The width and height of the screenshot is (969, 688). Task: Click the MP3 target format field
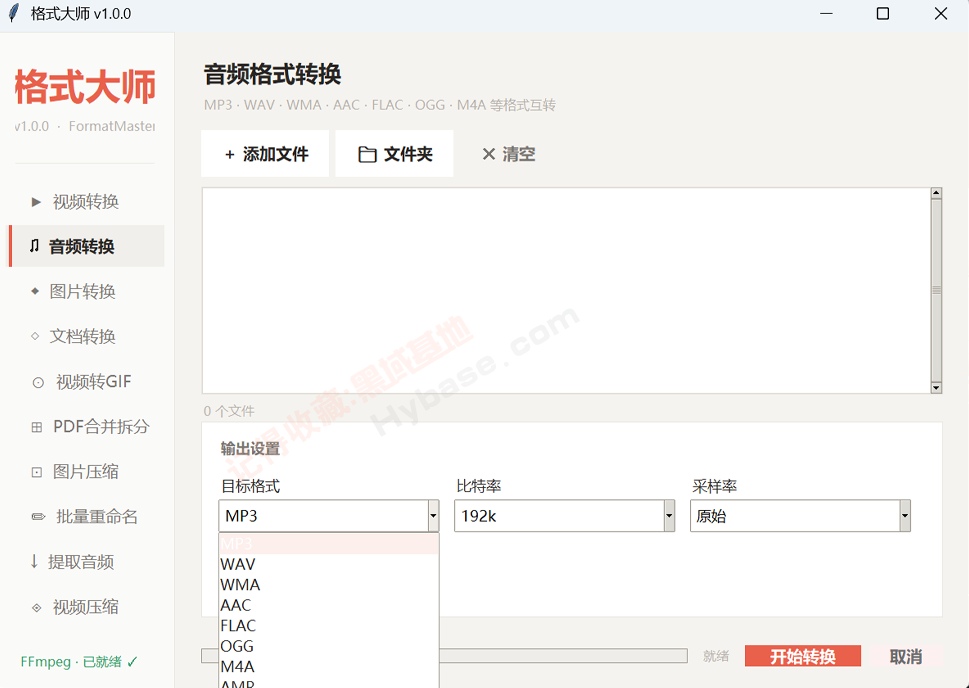click(x=329, y=516)
